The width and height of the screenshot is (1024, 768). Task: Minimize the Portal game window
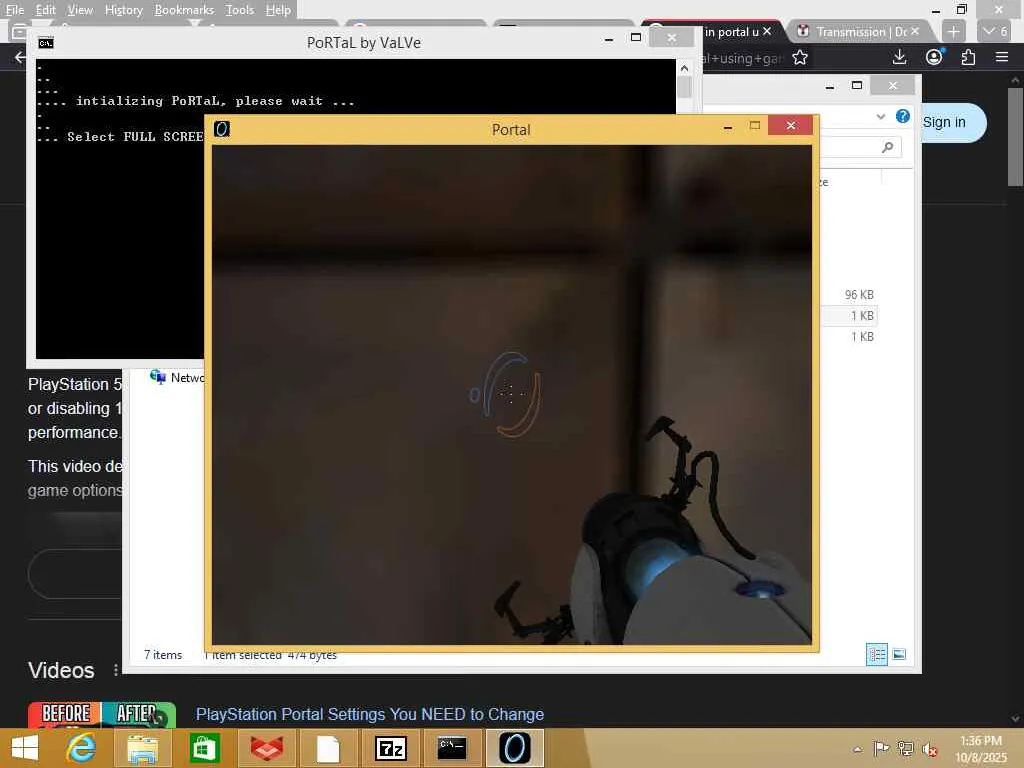tap(728, 126)
